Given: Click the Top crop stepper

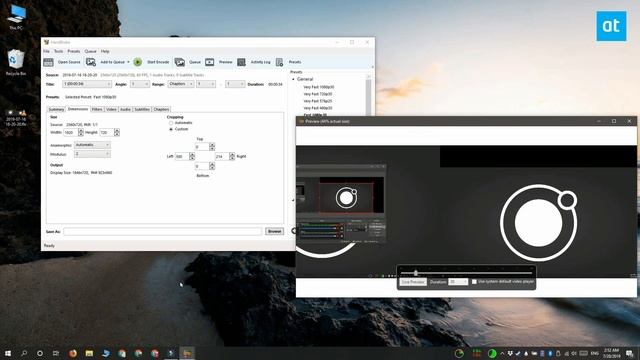Looking at the screenshot, I should tap(212, 147).
